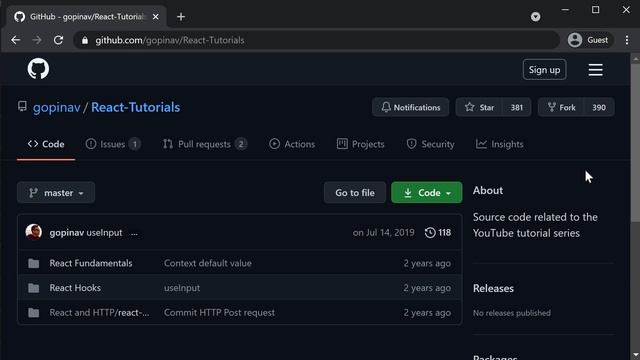Viewport: 640px width, 360px height.
Task: Click the Releases heading link
Action: point(493,289)
